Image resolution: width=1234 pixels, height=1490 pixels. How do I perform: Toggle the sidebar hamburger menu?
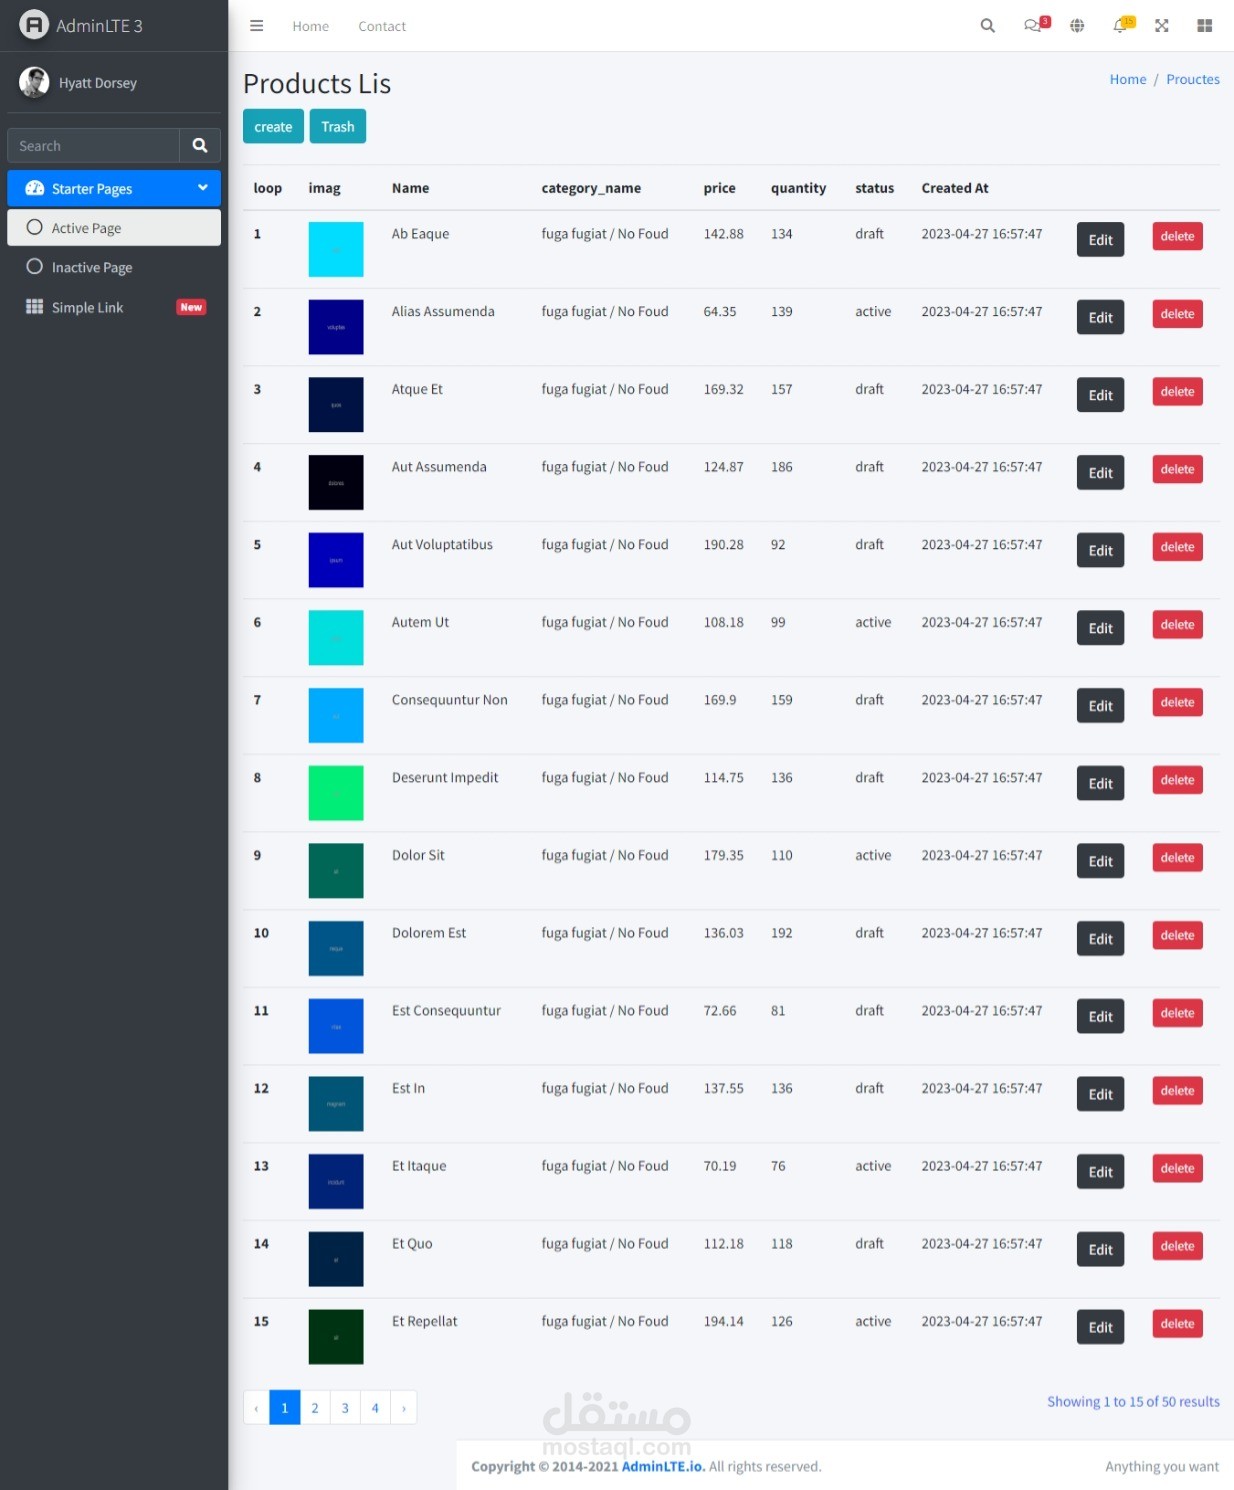point(256,26)
